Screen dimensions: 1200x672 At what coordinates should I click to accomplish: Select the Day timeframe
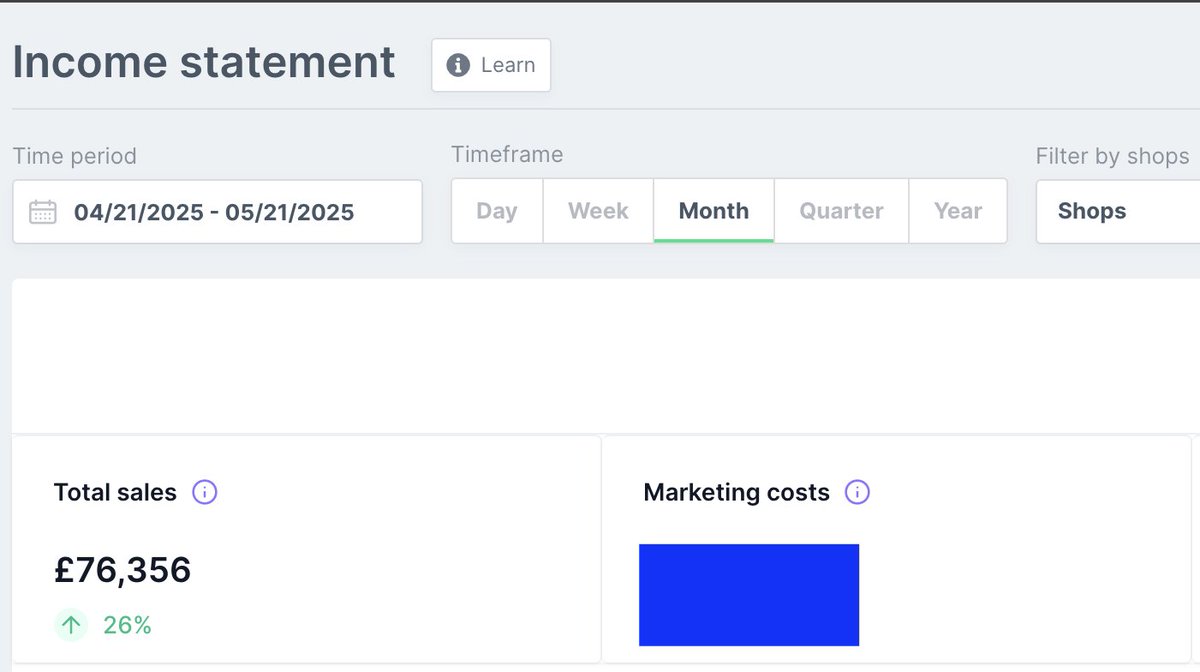pos(497,211)
